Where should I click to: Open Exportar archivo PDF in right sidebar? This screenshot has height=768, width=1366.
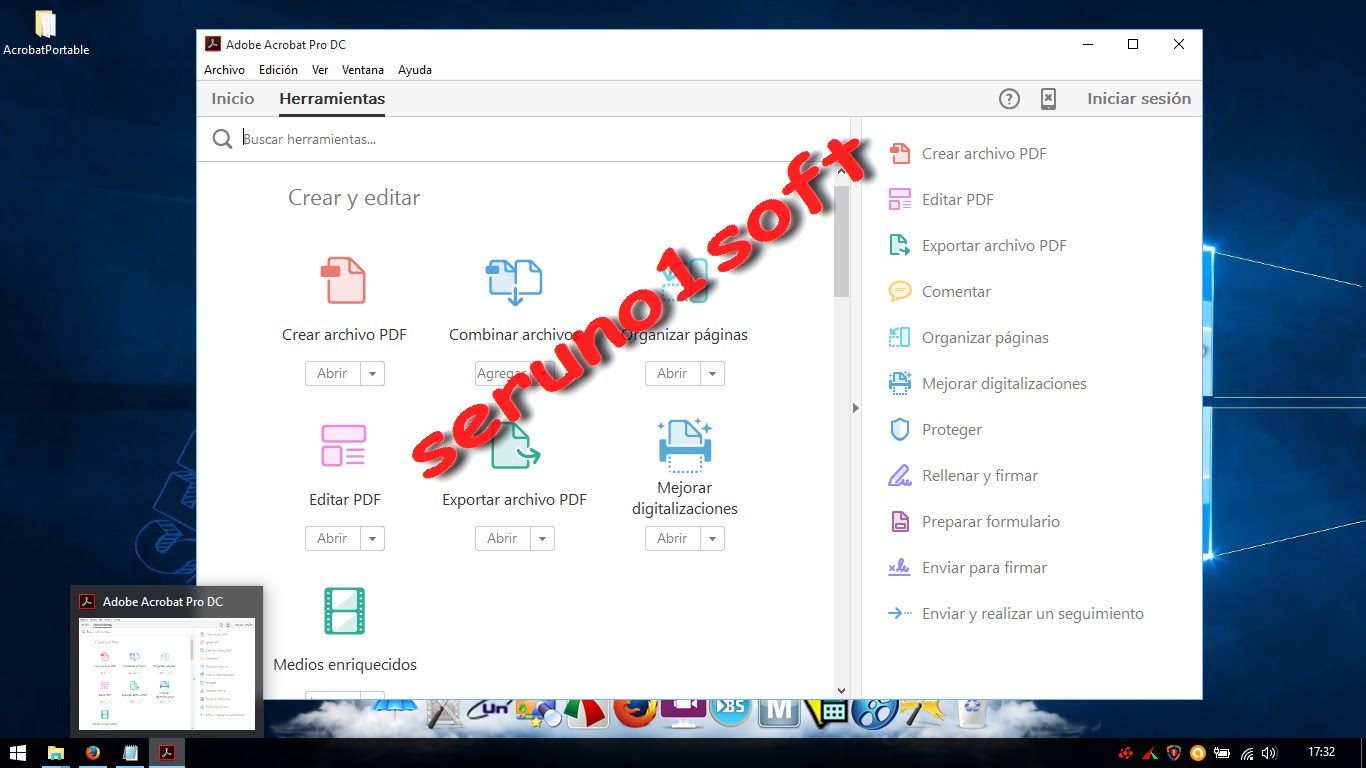tap(978, 245)
